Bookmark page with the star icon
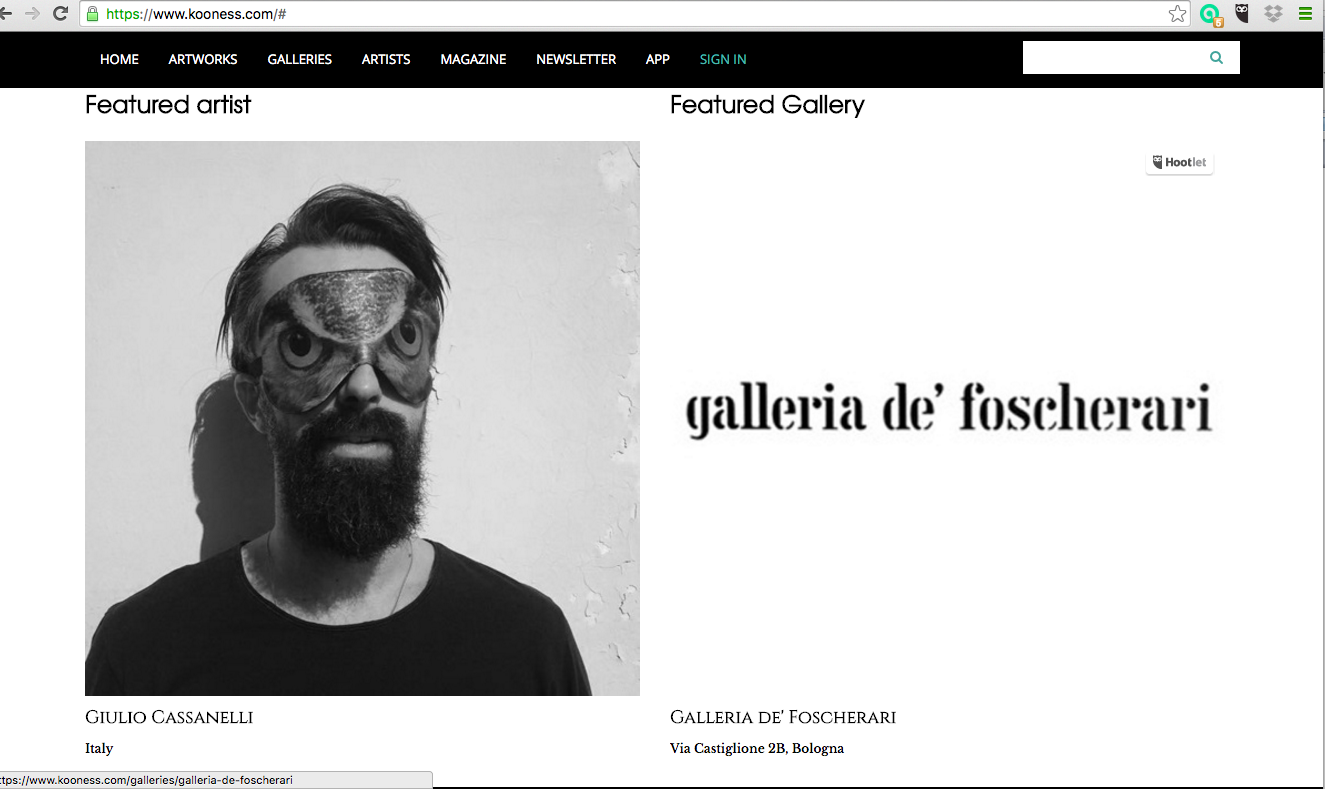Image resolution: width=1325 pixels, height=789 pixels. (1177, 14)
